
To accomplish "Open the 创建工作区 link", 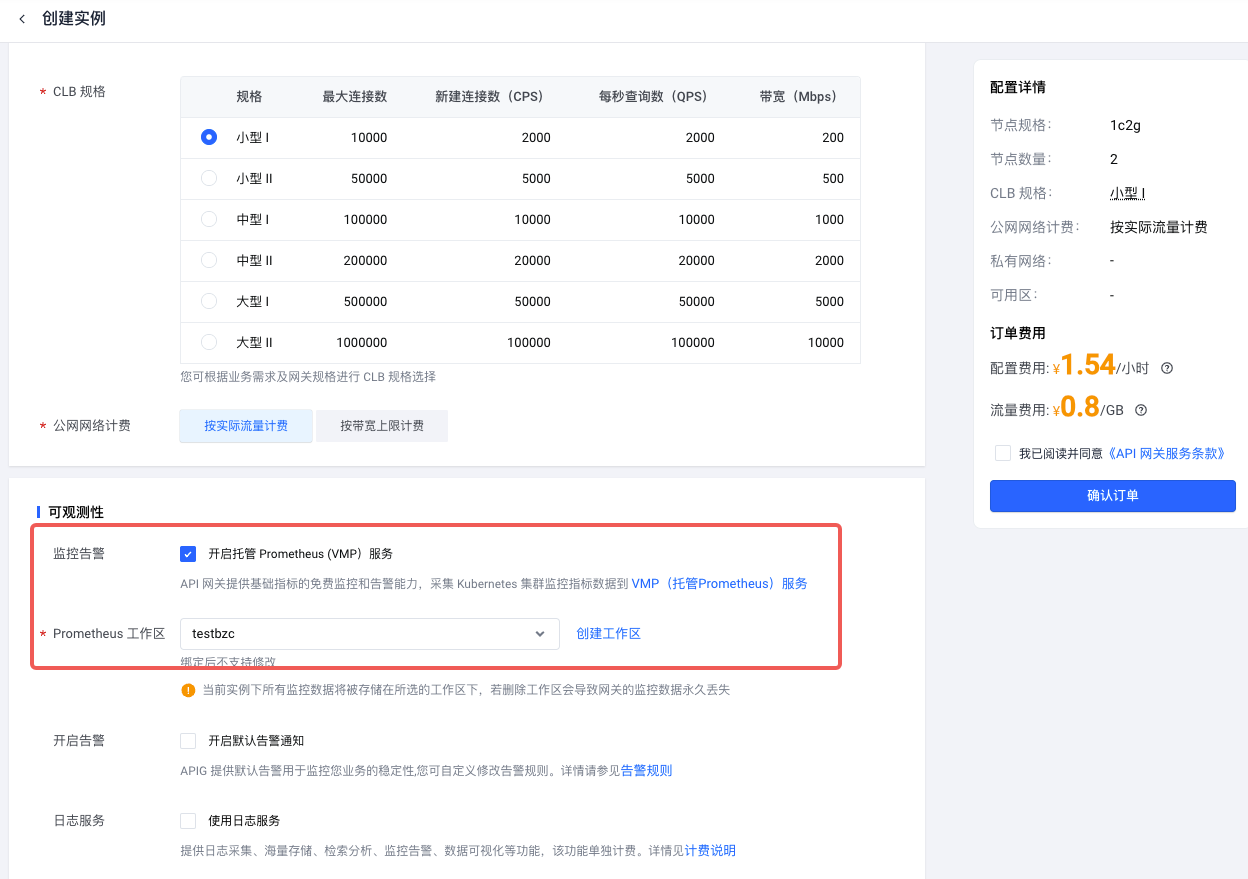I will tap(608, 634).
